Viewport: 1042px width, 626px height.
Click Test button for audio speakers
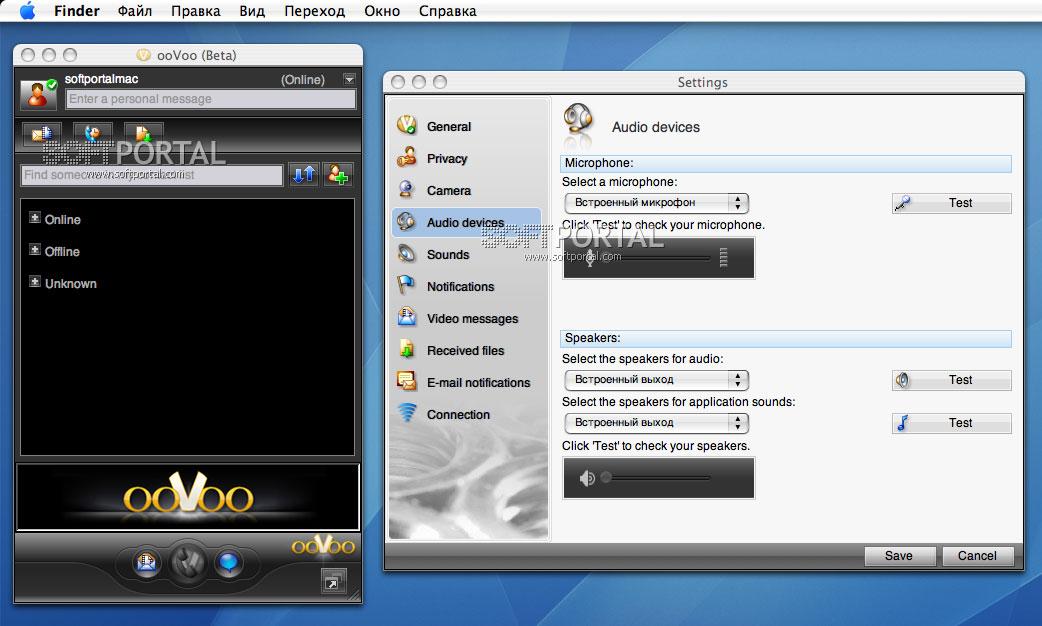[x=952, y=380]
